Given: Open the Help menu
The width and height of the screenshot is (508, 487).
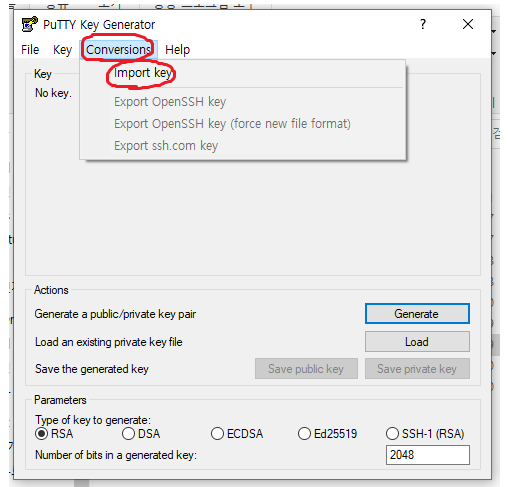Looking at the screenshot, I should 177,50.
